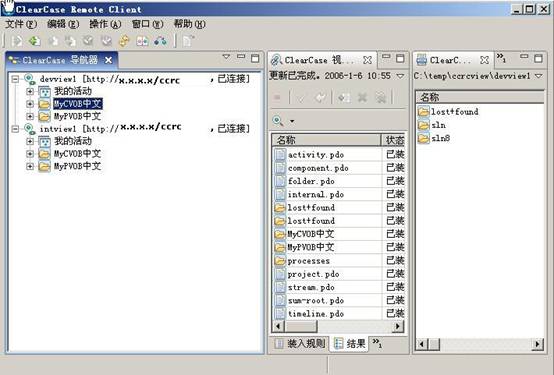Open the 文件(F) menu

coord(21,24)
